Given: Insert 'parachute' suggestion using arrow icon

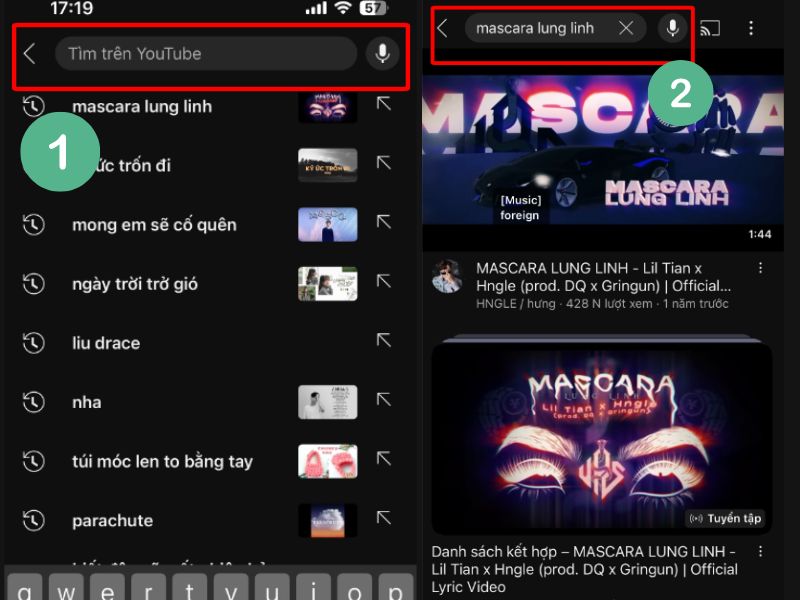Looking at the screenshot, I should 383,518.
